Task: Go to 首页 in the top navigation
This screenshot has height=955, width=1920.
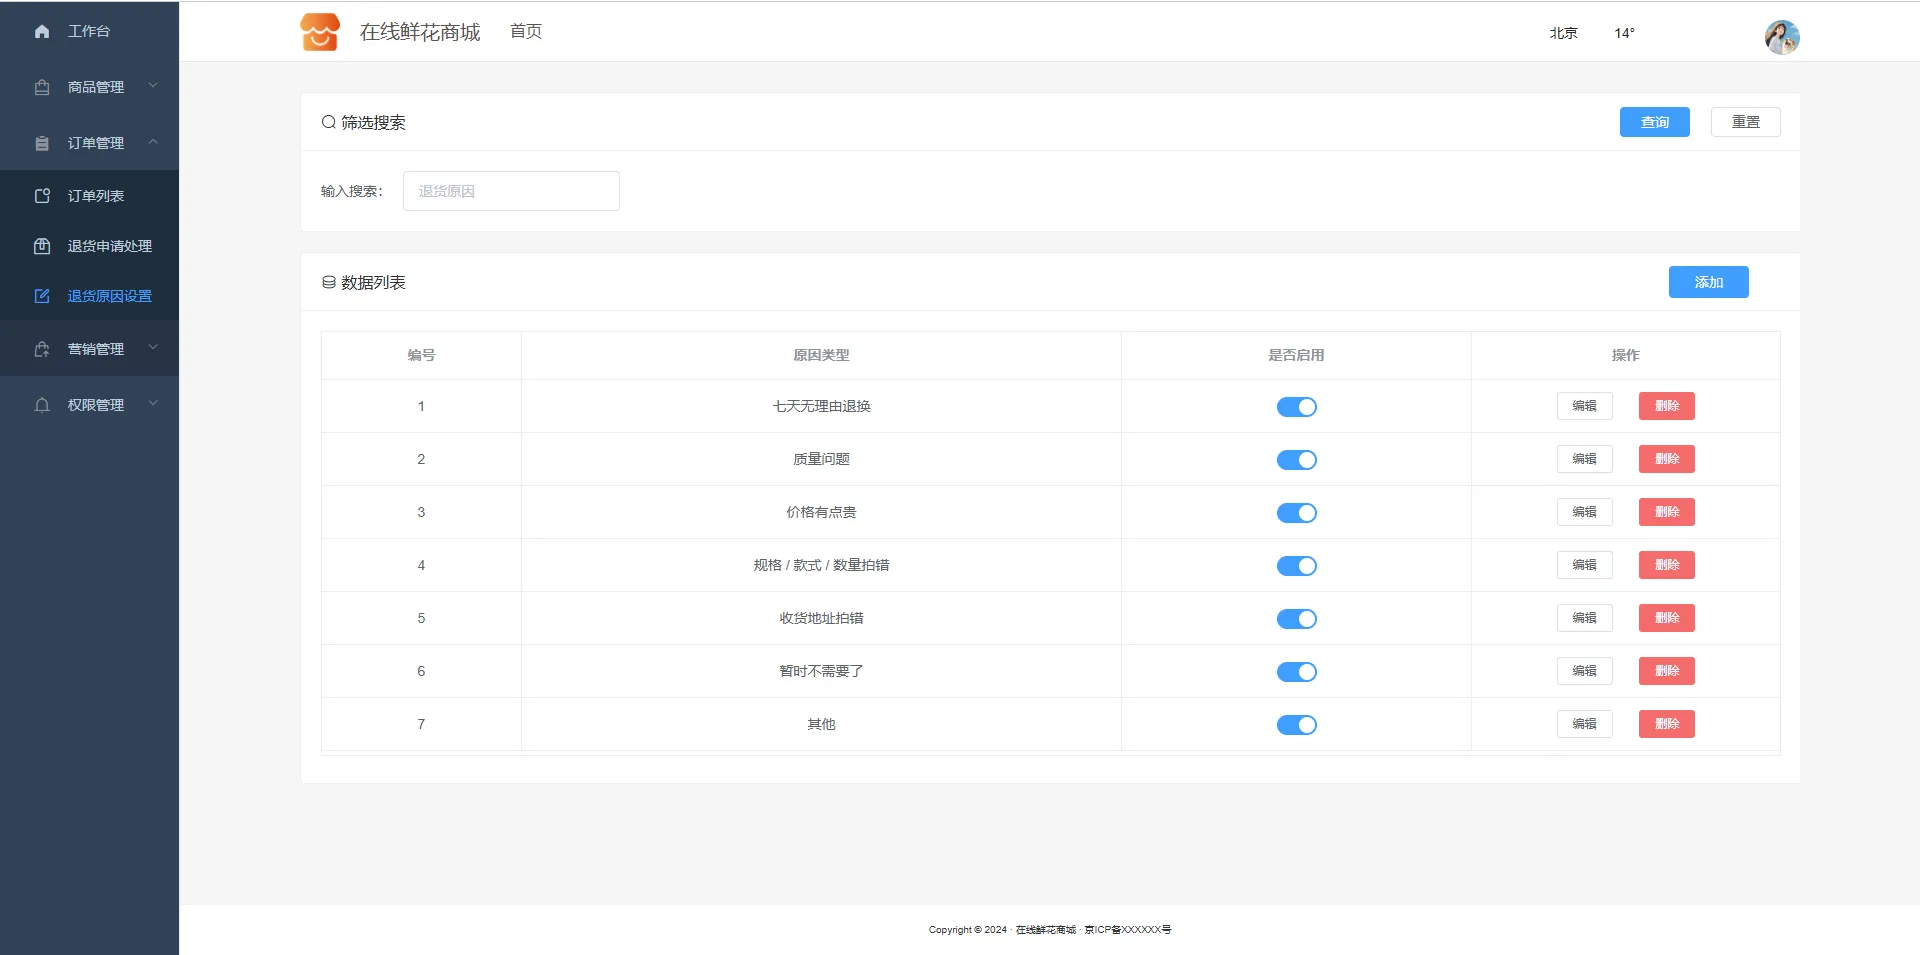Action: (526, 32)
